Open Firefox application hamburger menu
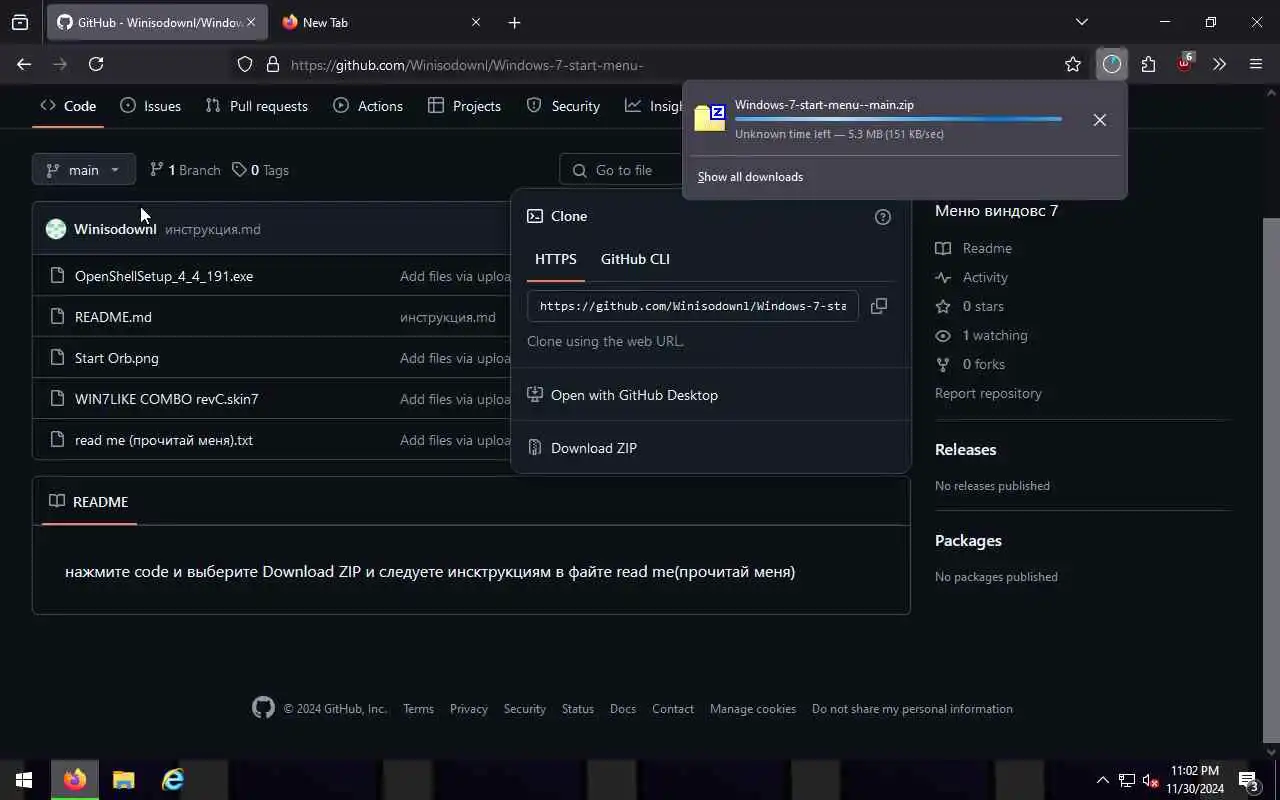The image size is (1280, 800). tap(1256, 64)
